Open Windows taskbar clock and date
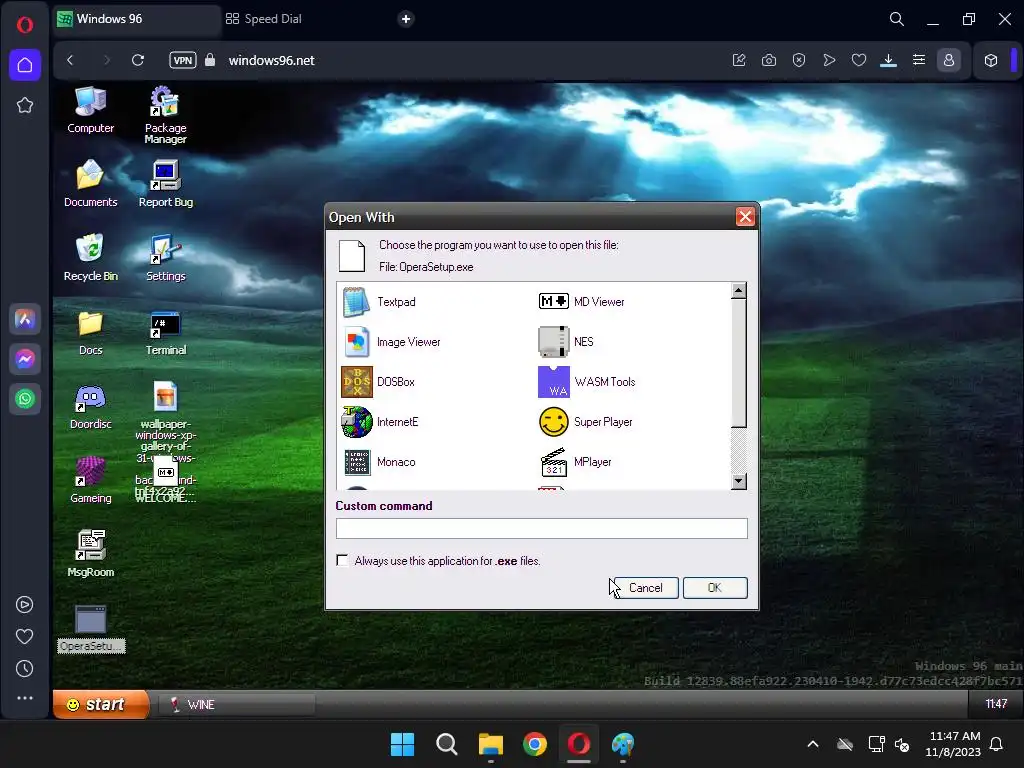 (953, 744)
